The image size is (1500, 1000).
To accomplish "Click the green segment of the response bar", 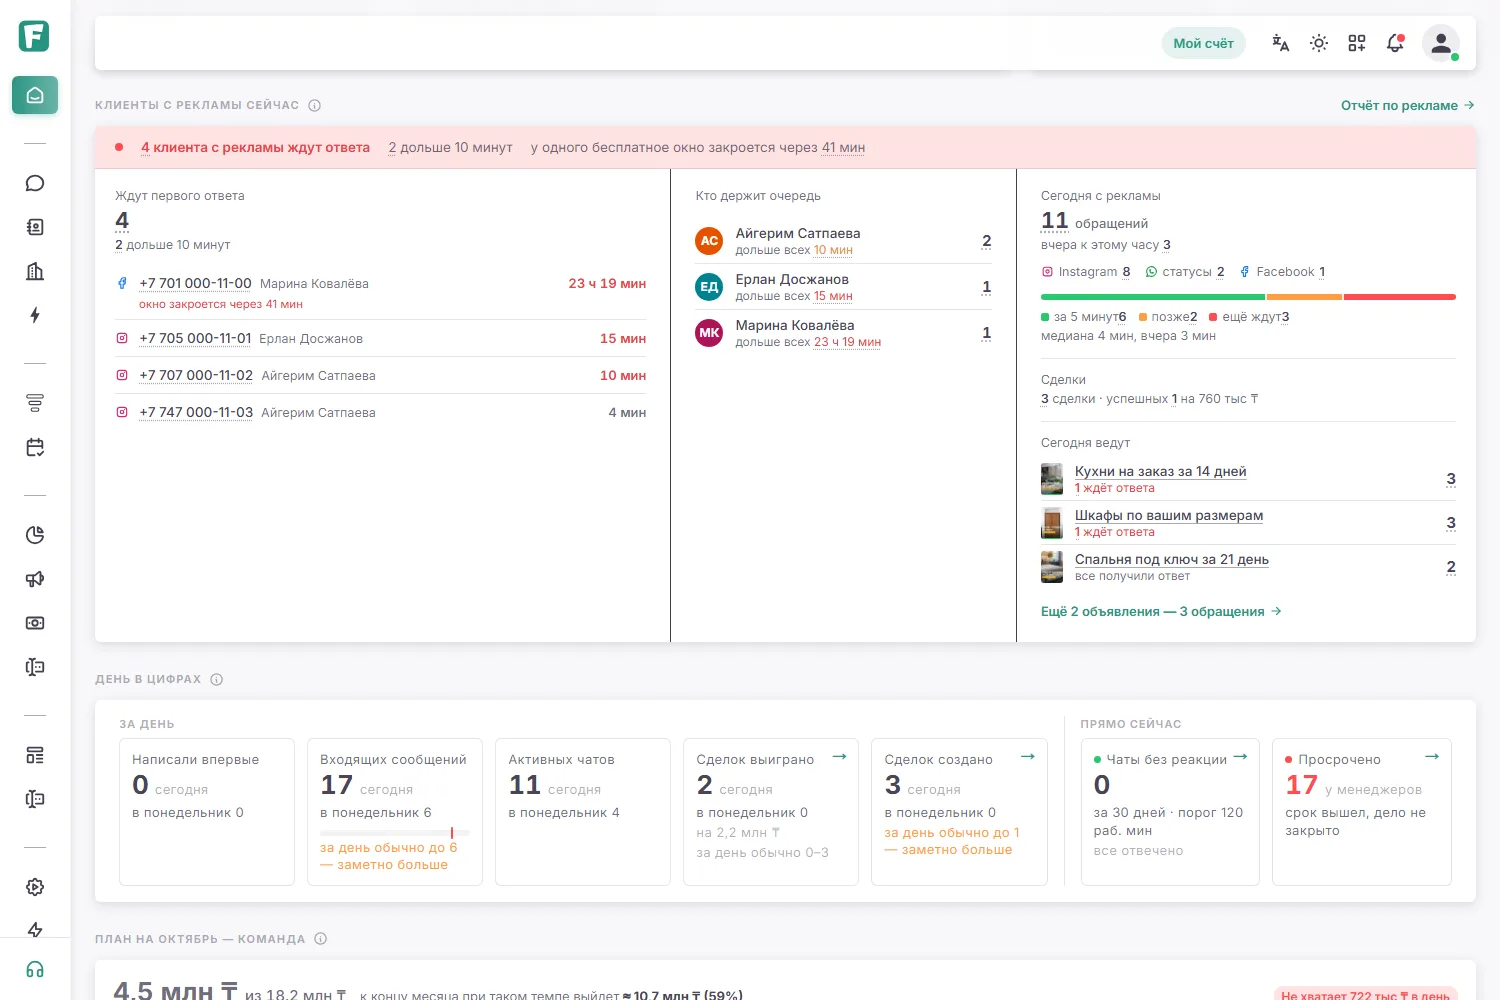I will [x=1153, y=297].
